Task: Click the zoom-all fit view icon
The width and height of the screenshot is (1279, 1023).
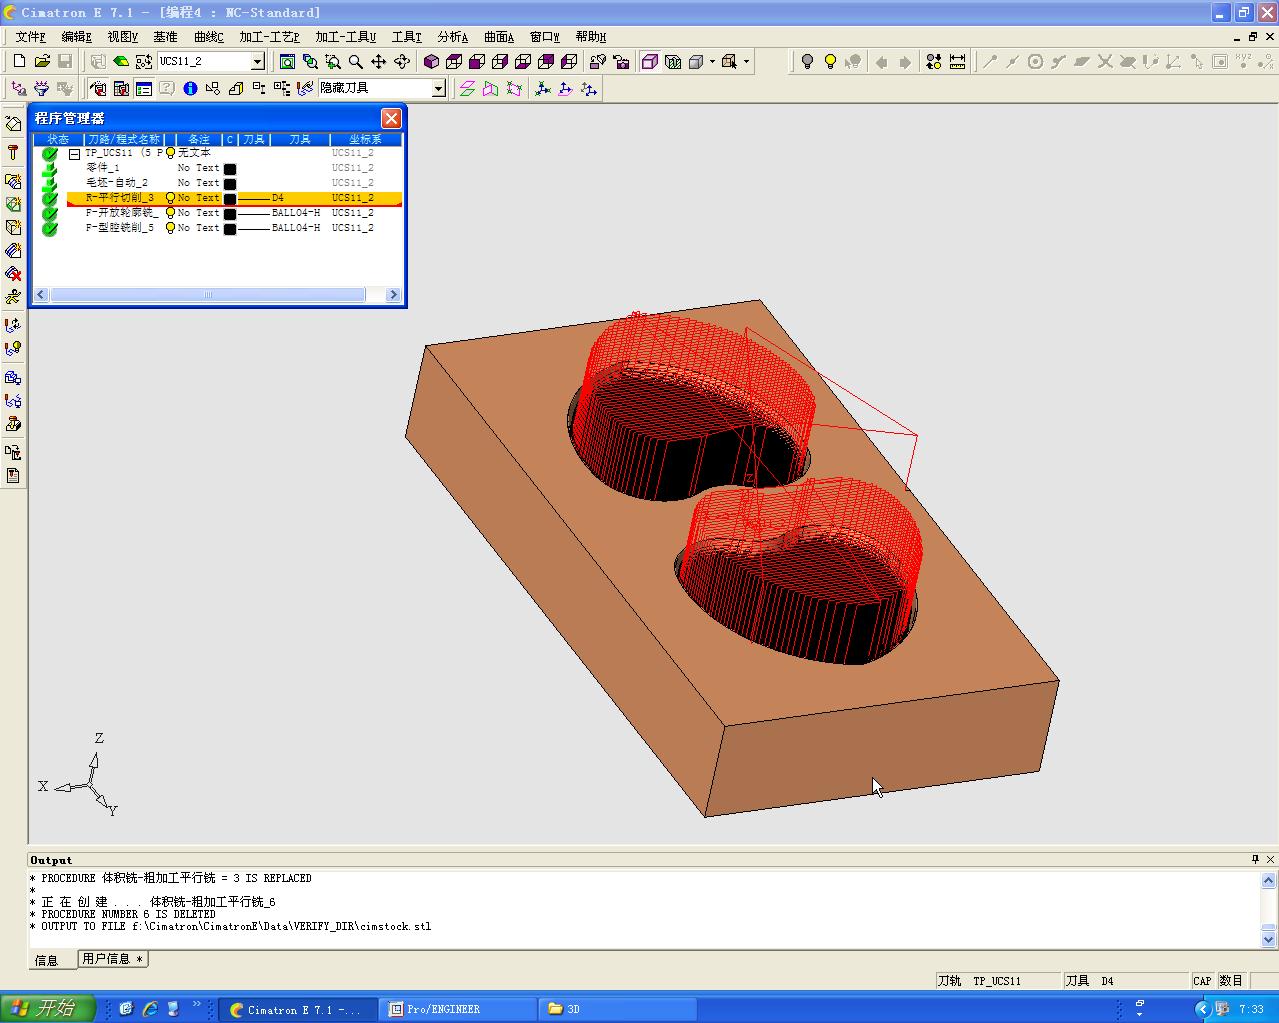Action: 287,62
